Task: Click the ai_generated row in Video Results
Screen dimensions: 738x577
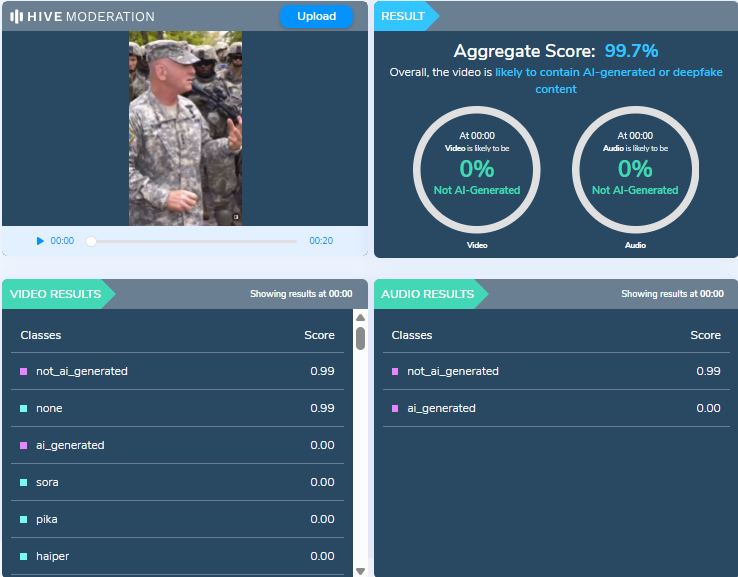Action: (x=177, y=445)
